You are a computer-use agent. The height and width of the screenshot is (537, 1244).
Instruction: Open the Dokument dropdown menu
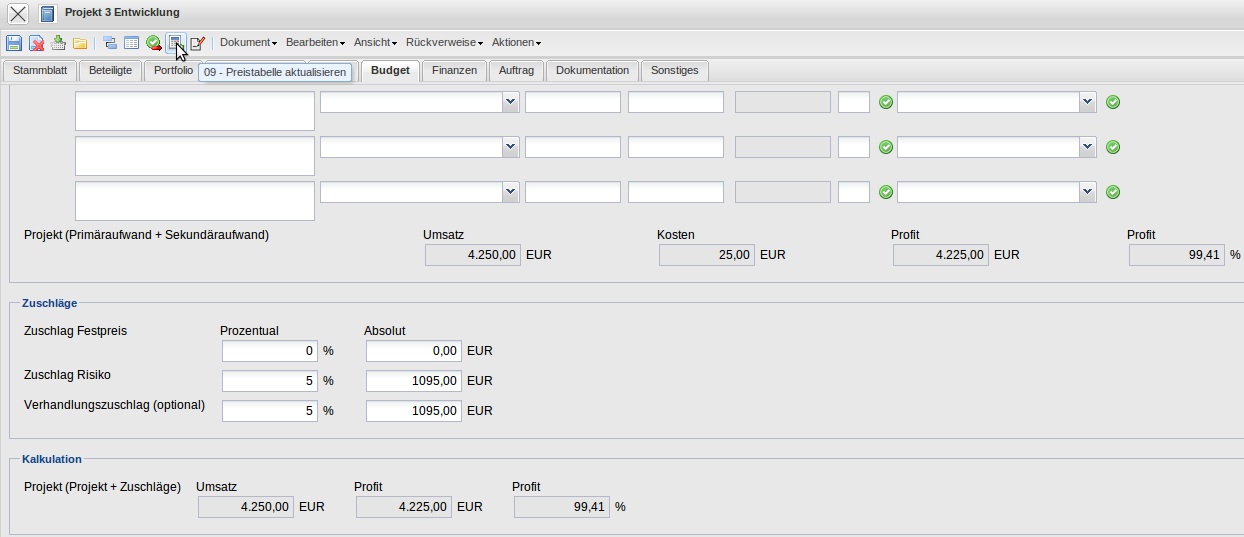[248, 43]
